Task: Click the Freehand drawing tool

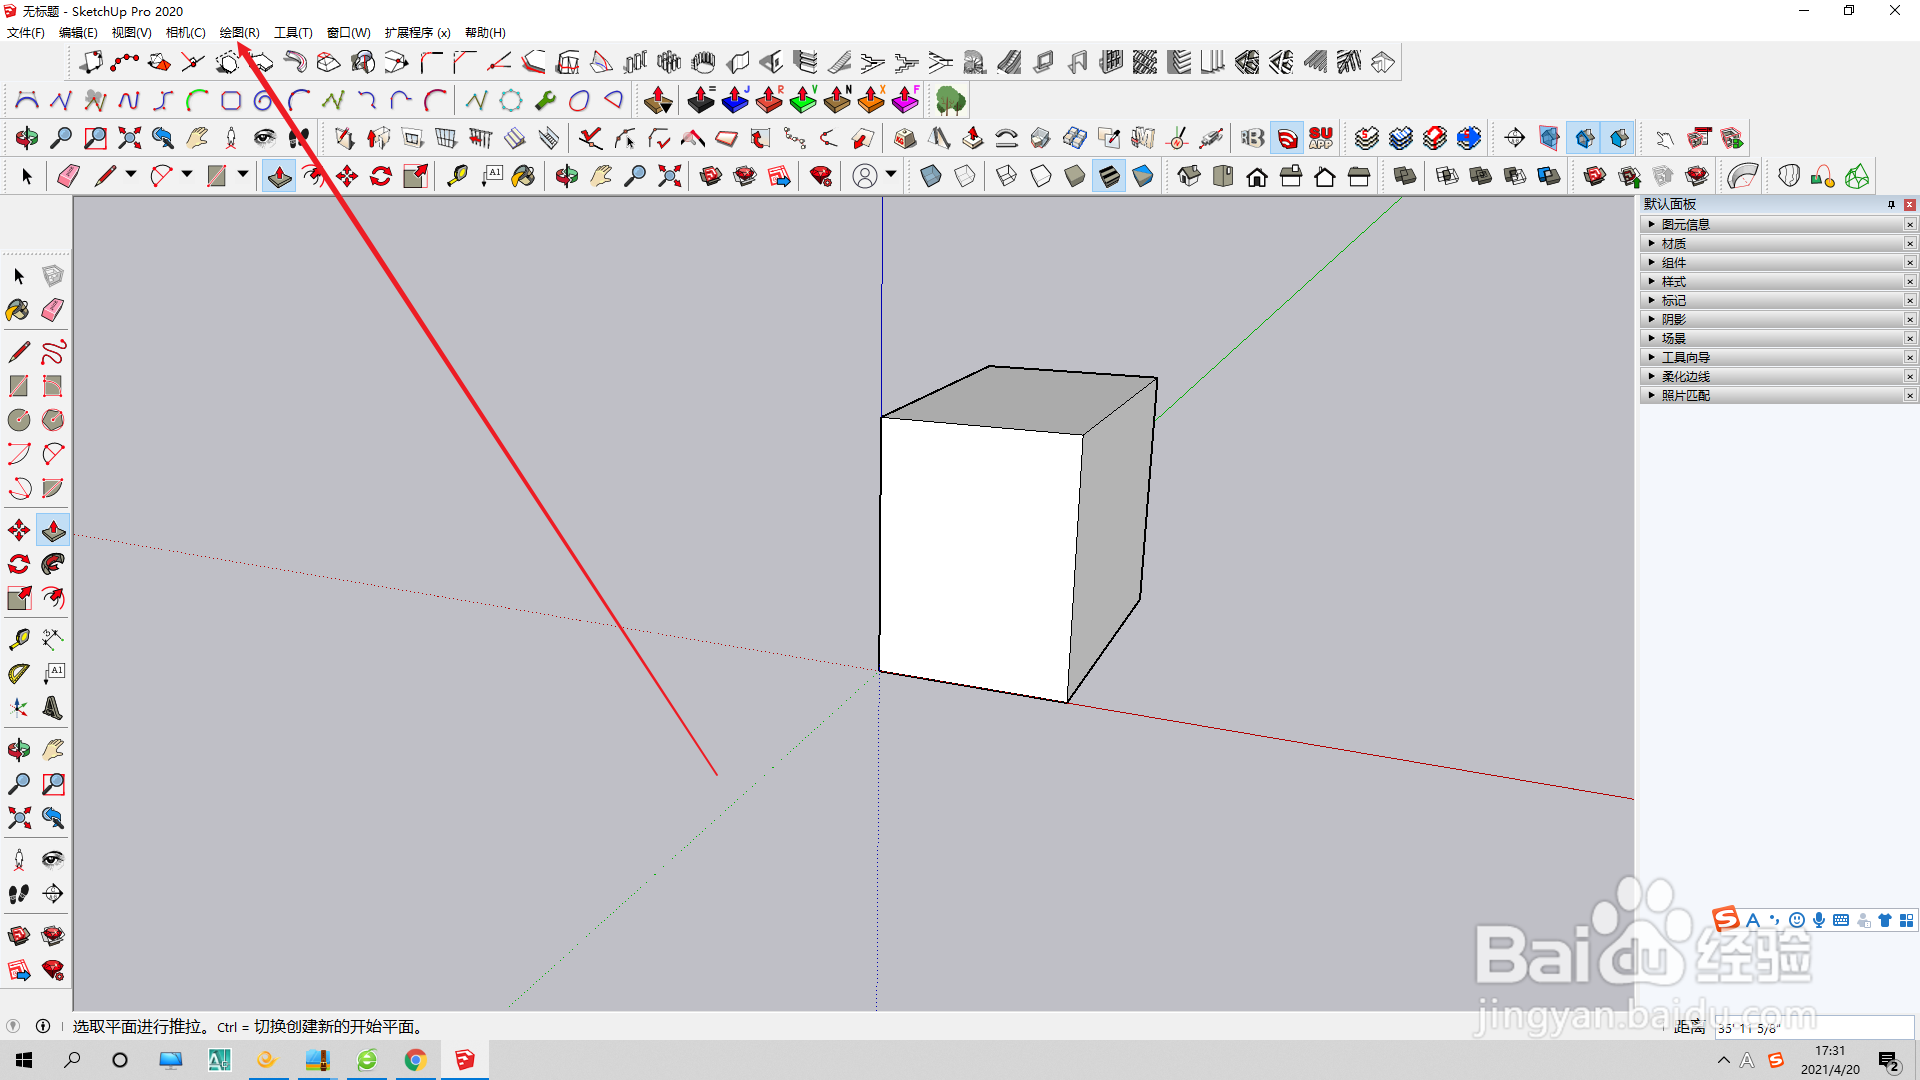Action: [53, 352]
